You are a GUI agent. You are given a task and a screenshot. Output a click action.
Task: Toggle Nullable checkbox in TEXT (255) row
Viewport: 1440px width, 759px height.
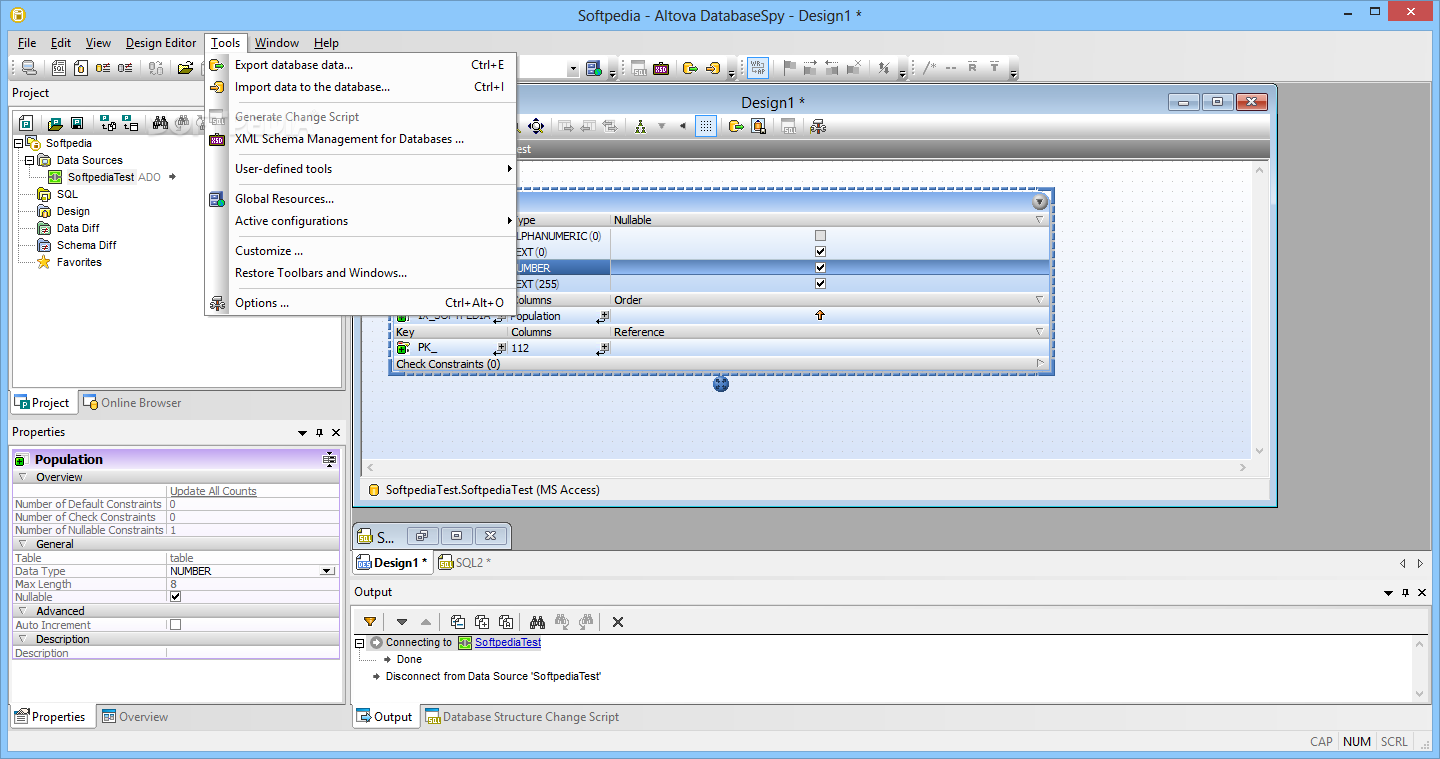coord(821,284)
